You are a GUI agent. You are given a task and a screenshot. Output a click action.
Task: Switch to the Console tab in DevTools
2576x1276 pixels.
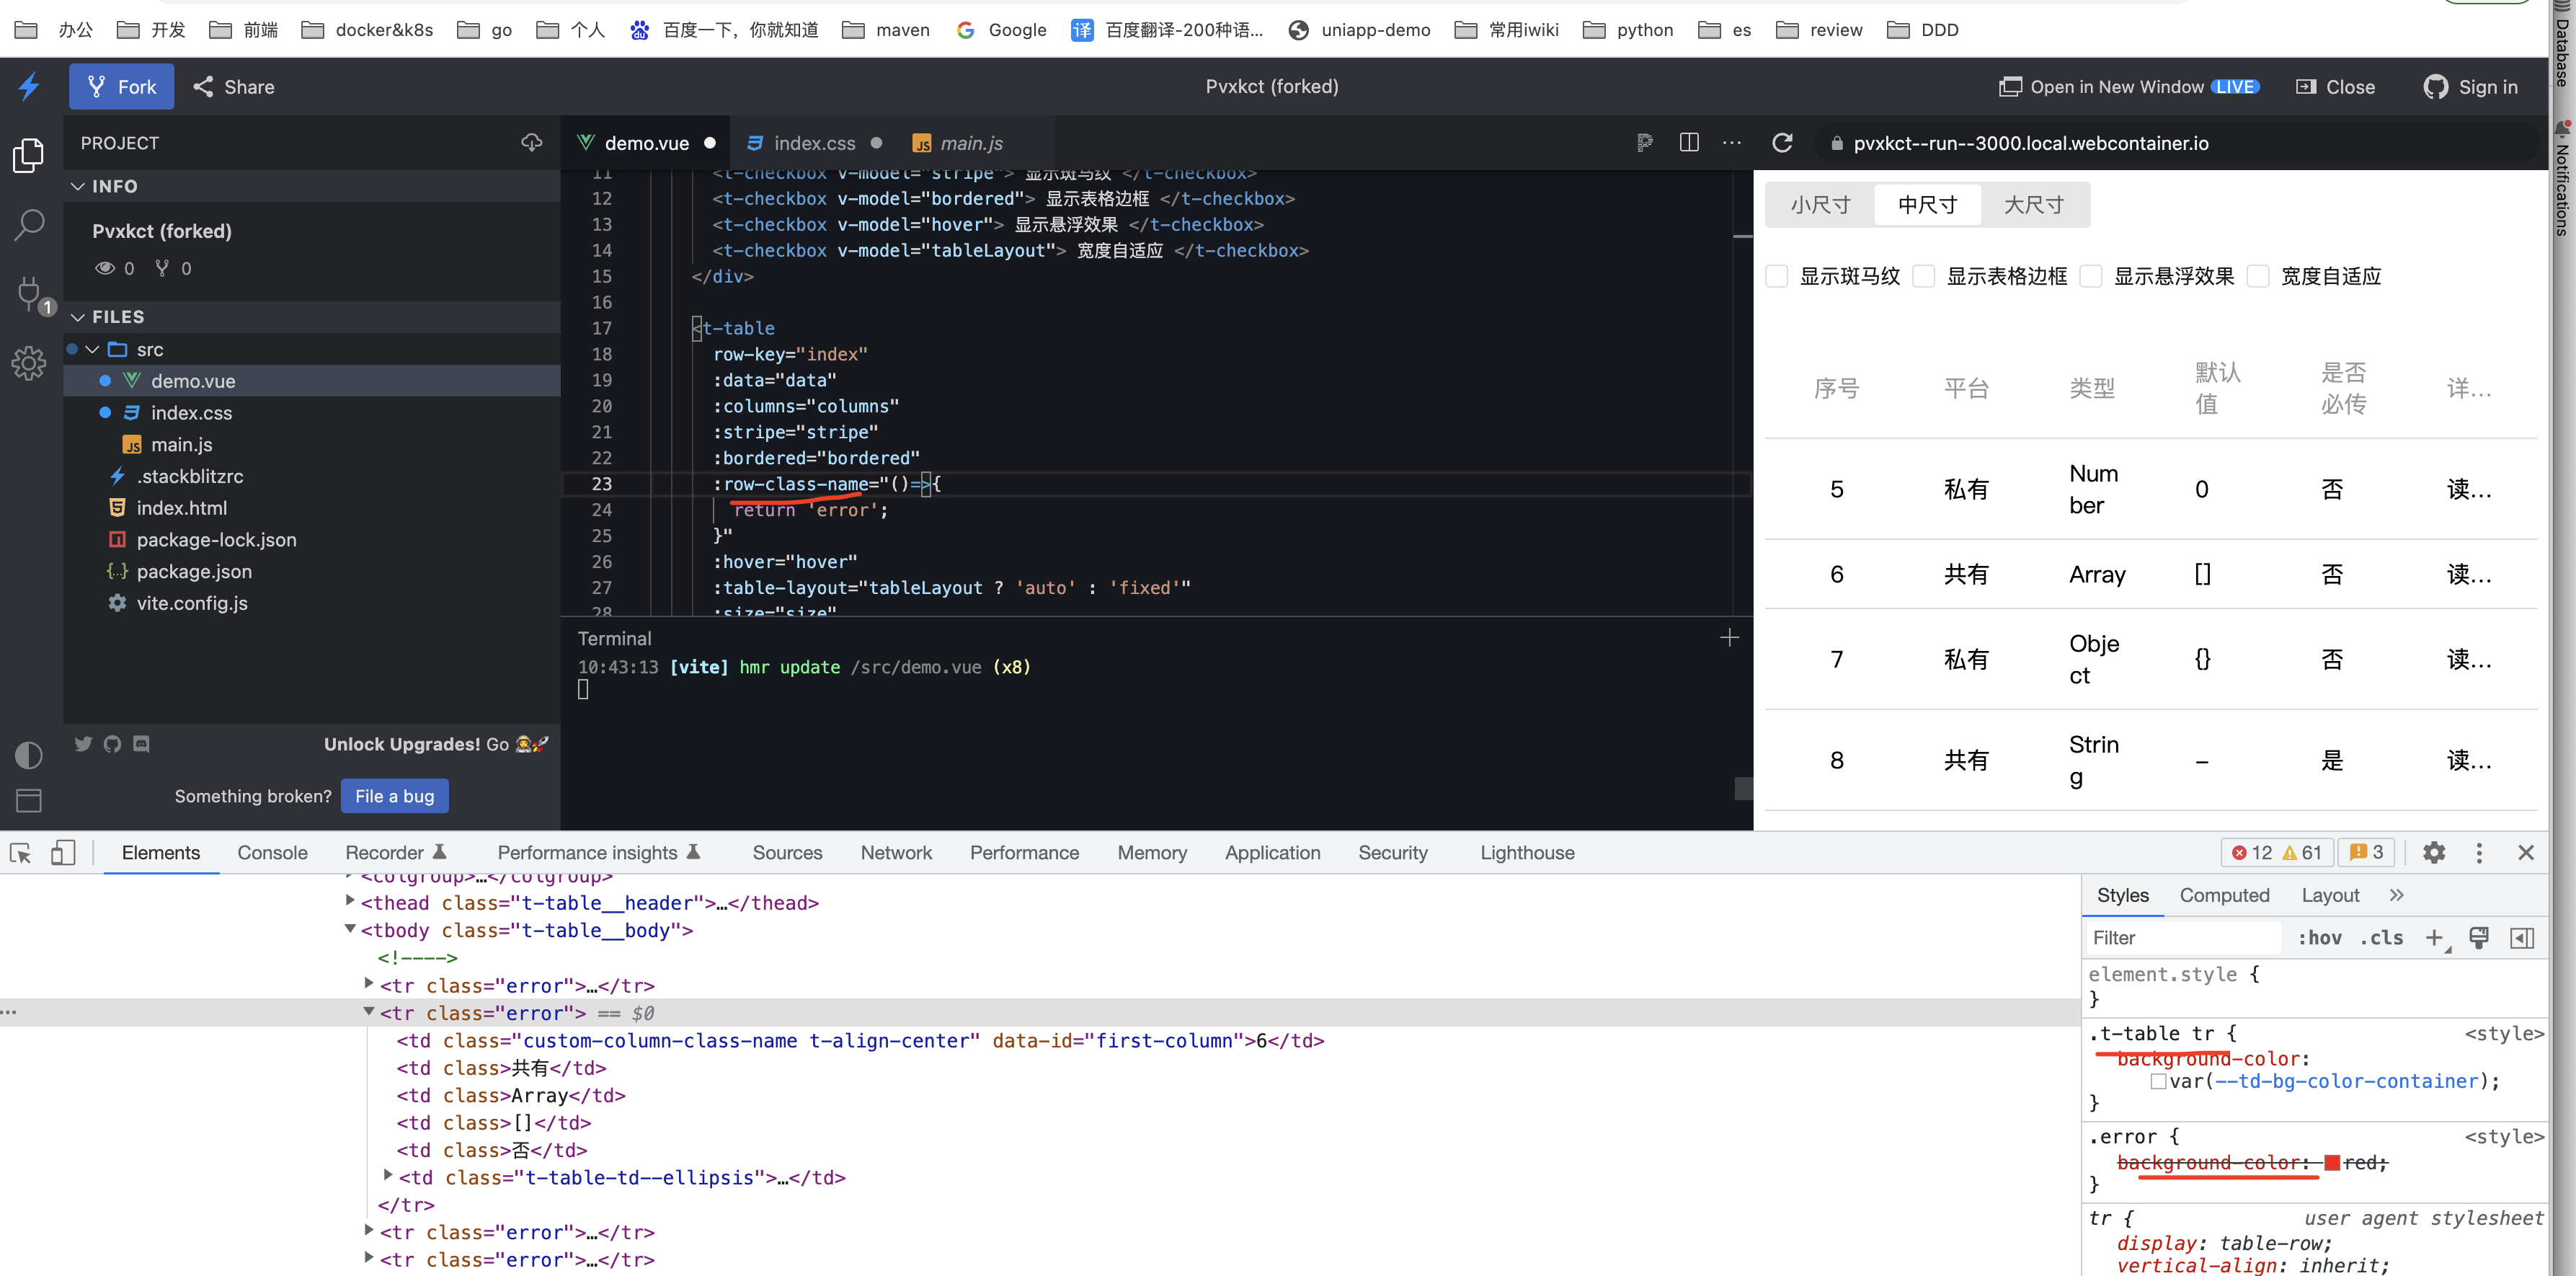click(x=271, y=852)
